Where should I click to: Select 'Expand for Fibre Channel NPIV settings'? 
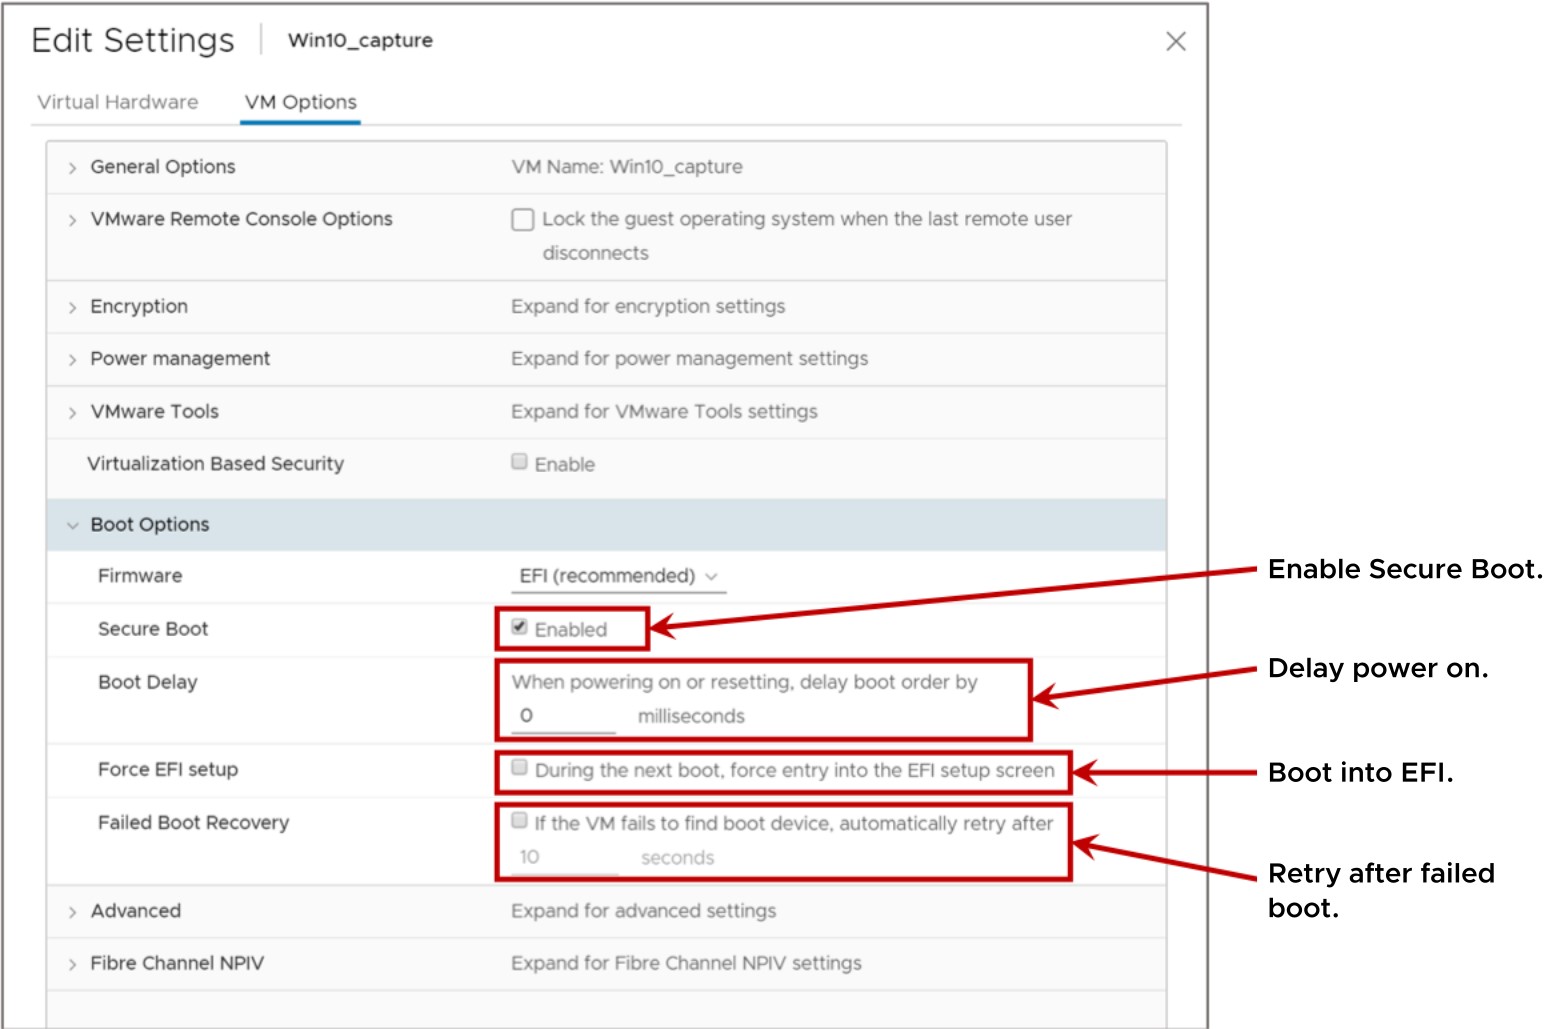(x=686, y=963)
